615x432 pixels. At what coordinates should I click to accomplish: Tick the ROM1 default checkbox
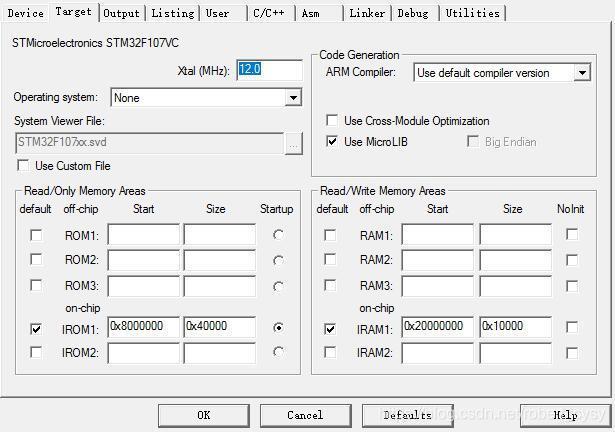pyautogui.click(x=36, y=235)
